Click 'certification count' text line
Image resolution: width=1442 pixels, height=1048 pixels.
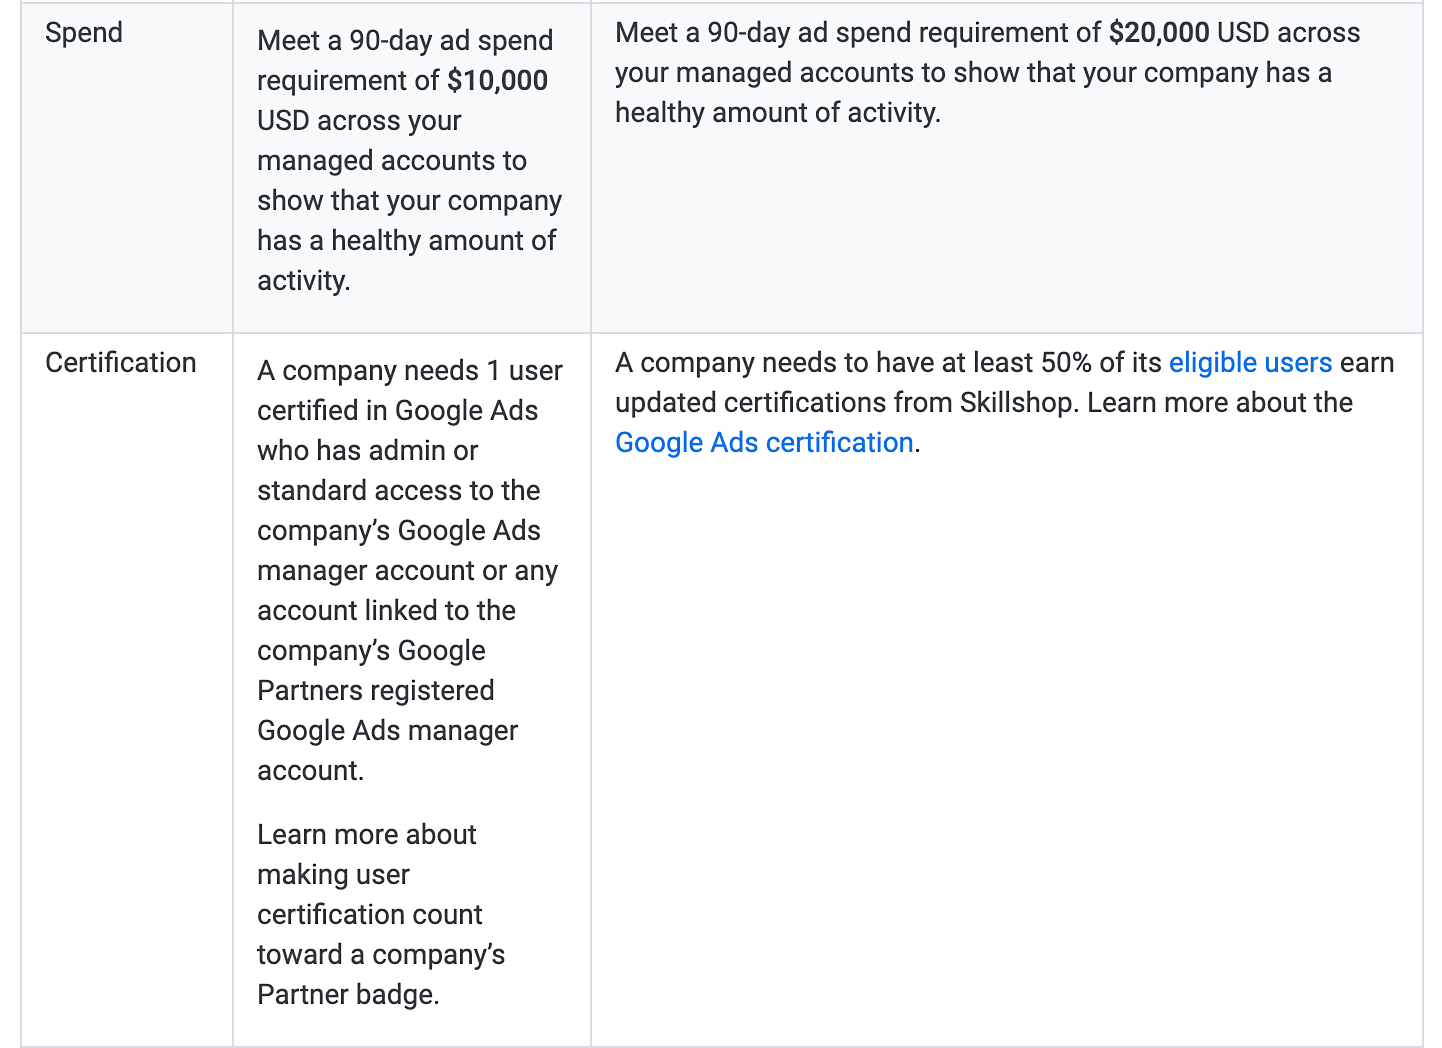point(369,915)
